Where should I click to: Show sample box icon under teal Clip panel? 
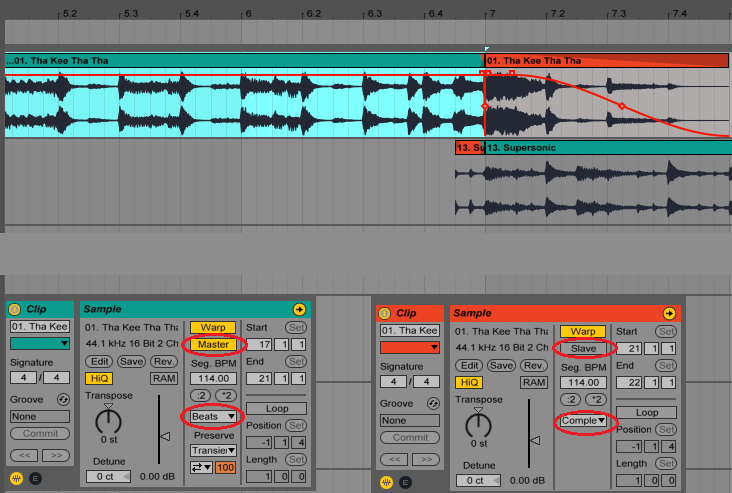[16, 479]
